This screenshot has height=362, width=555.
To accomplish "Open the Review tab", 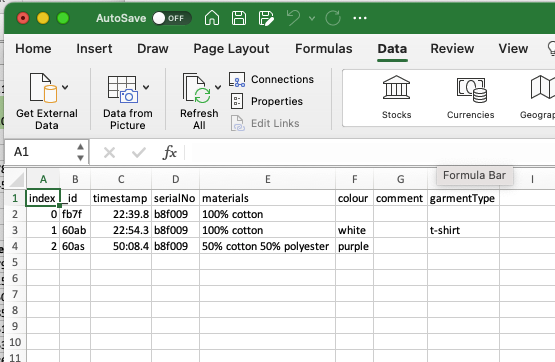I will click(x=452, y=48).
